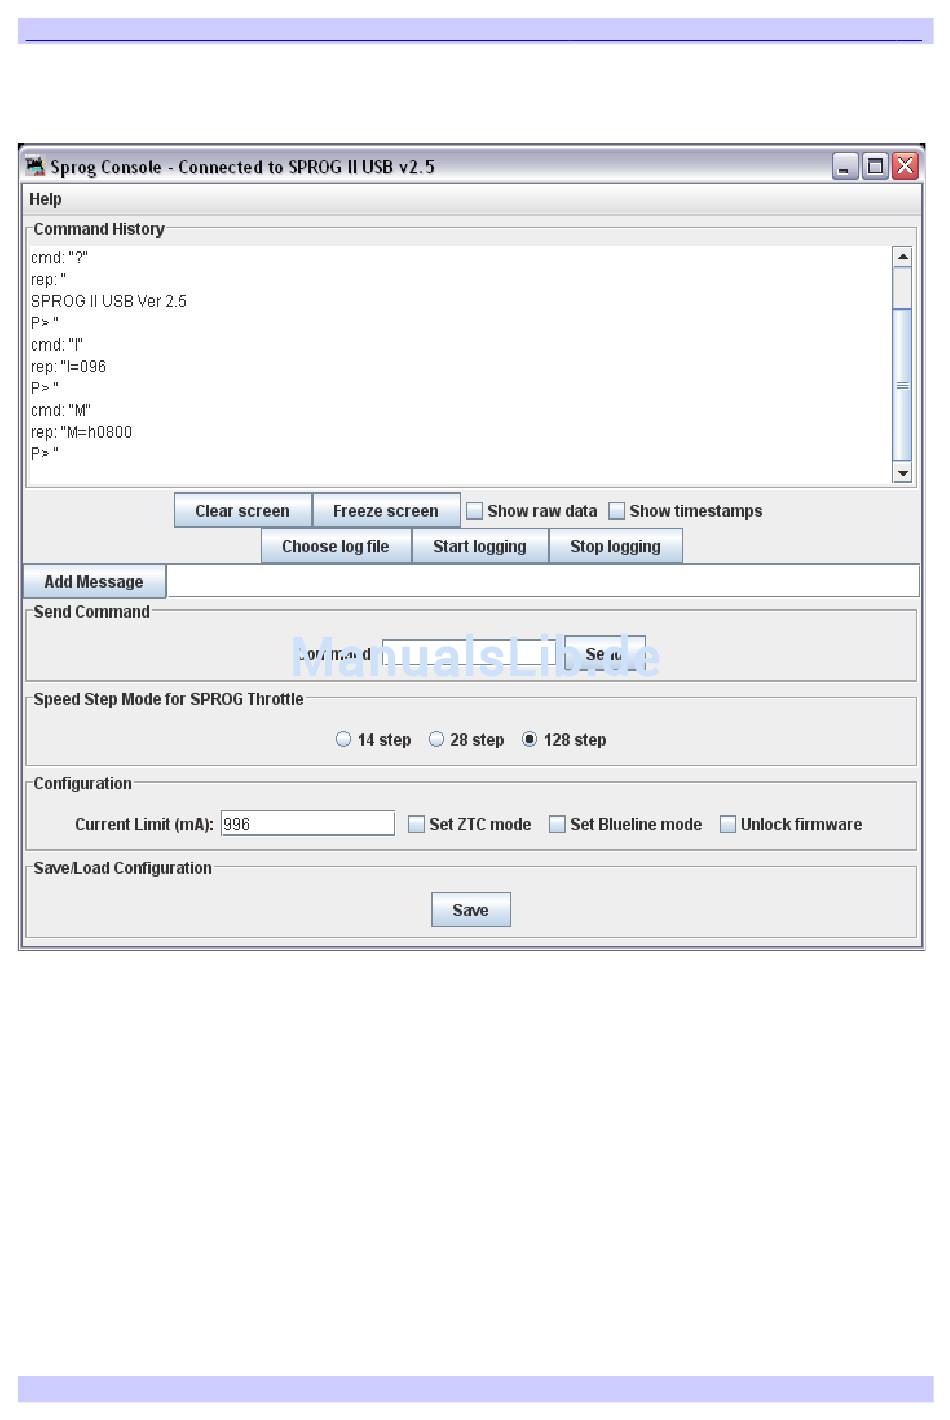Click the Current Limit (mA) field
Image resolution: width=950 pixels, height=1420 pixels.
click(x=307, y=824)
